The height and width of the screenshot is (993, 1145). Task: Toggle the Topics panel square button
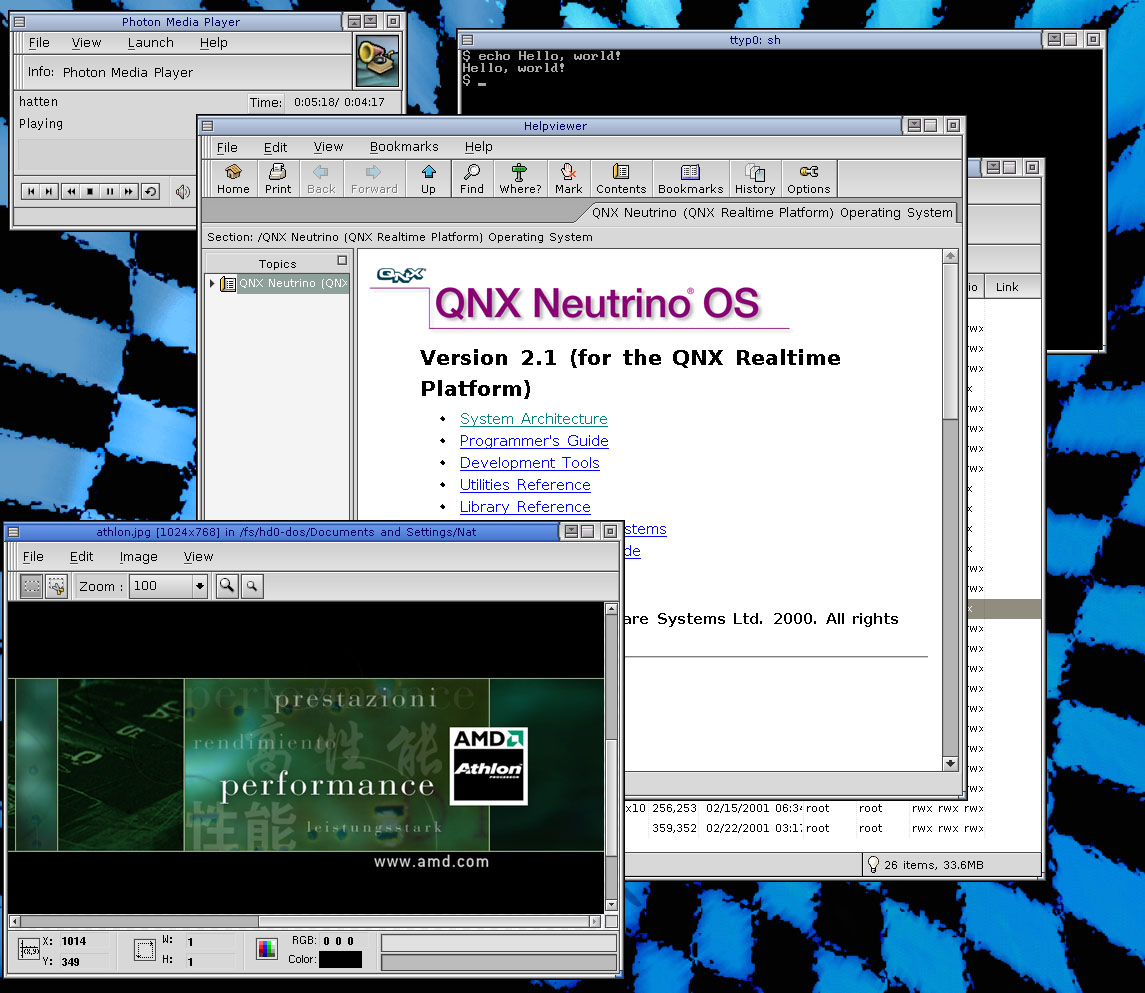pos(342,260)
